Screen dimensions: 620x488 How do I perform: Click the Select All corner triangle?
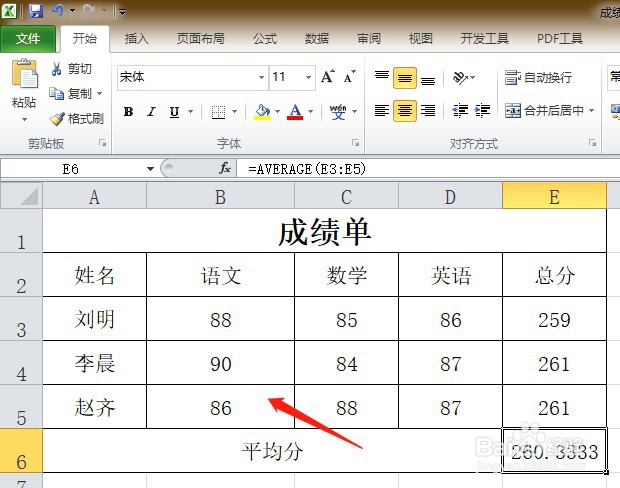coord(21,196)
